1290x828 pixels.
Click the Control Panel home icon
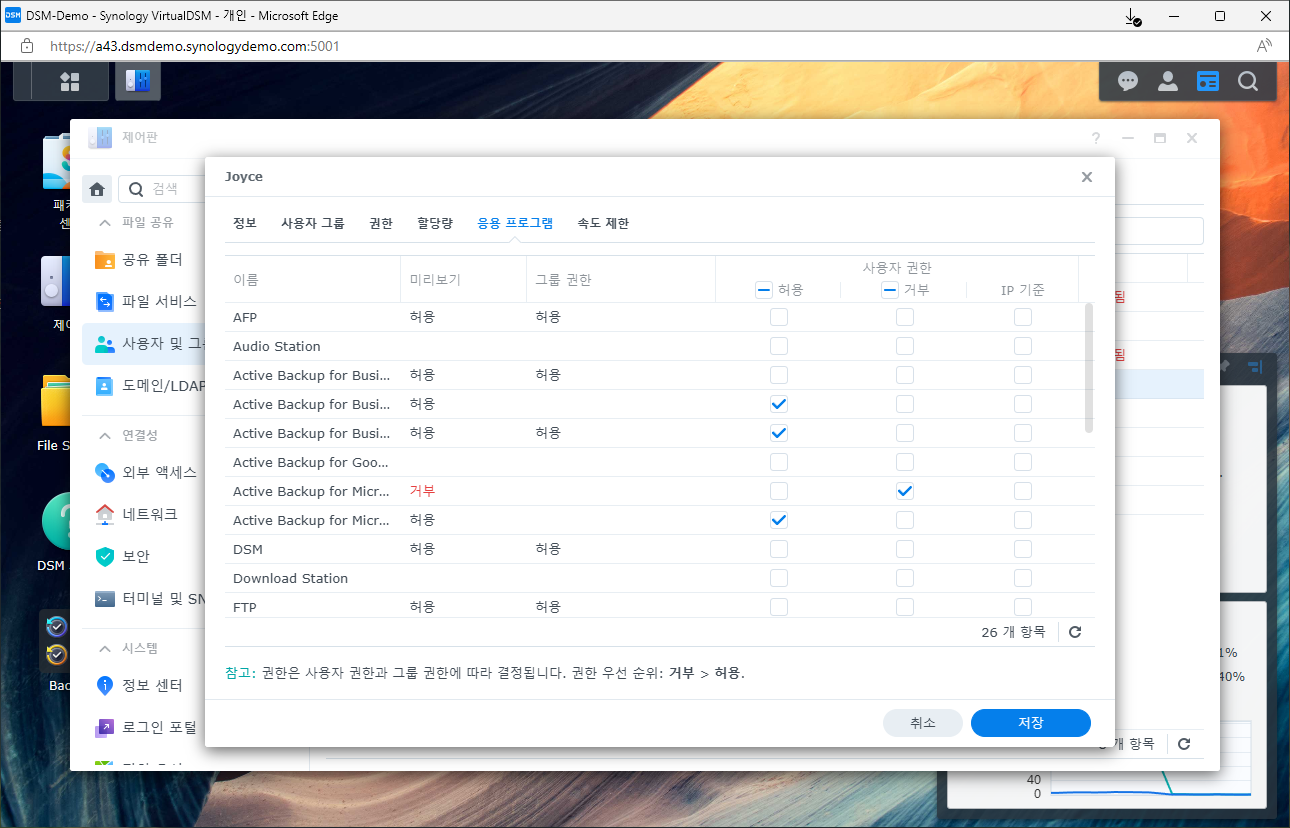point(97,189)
